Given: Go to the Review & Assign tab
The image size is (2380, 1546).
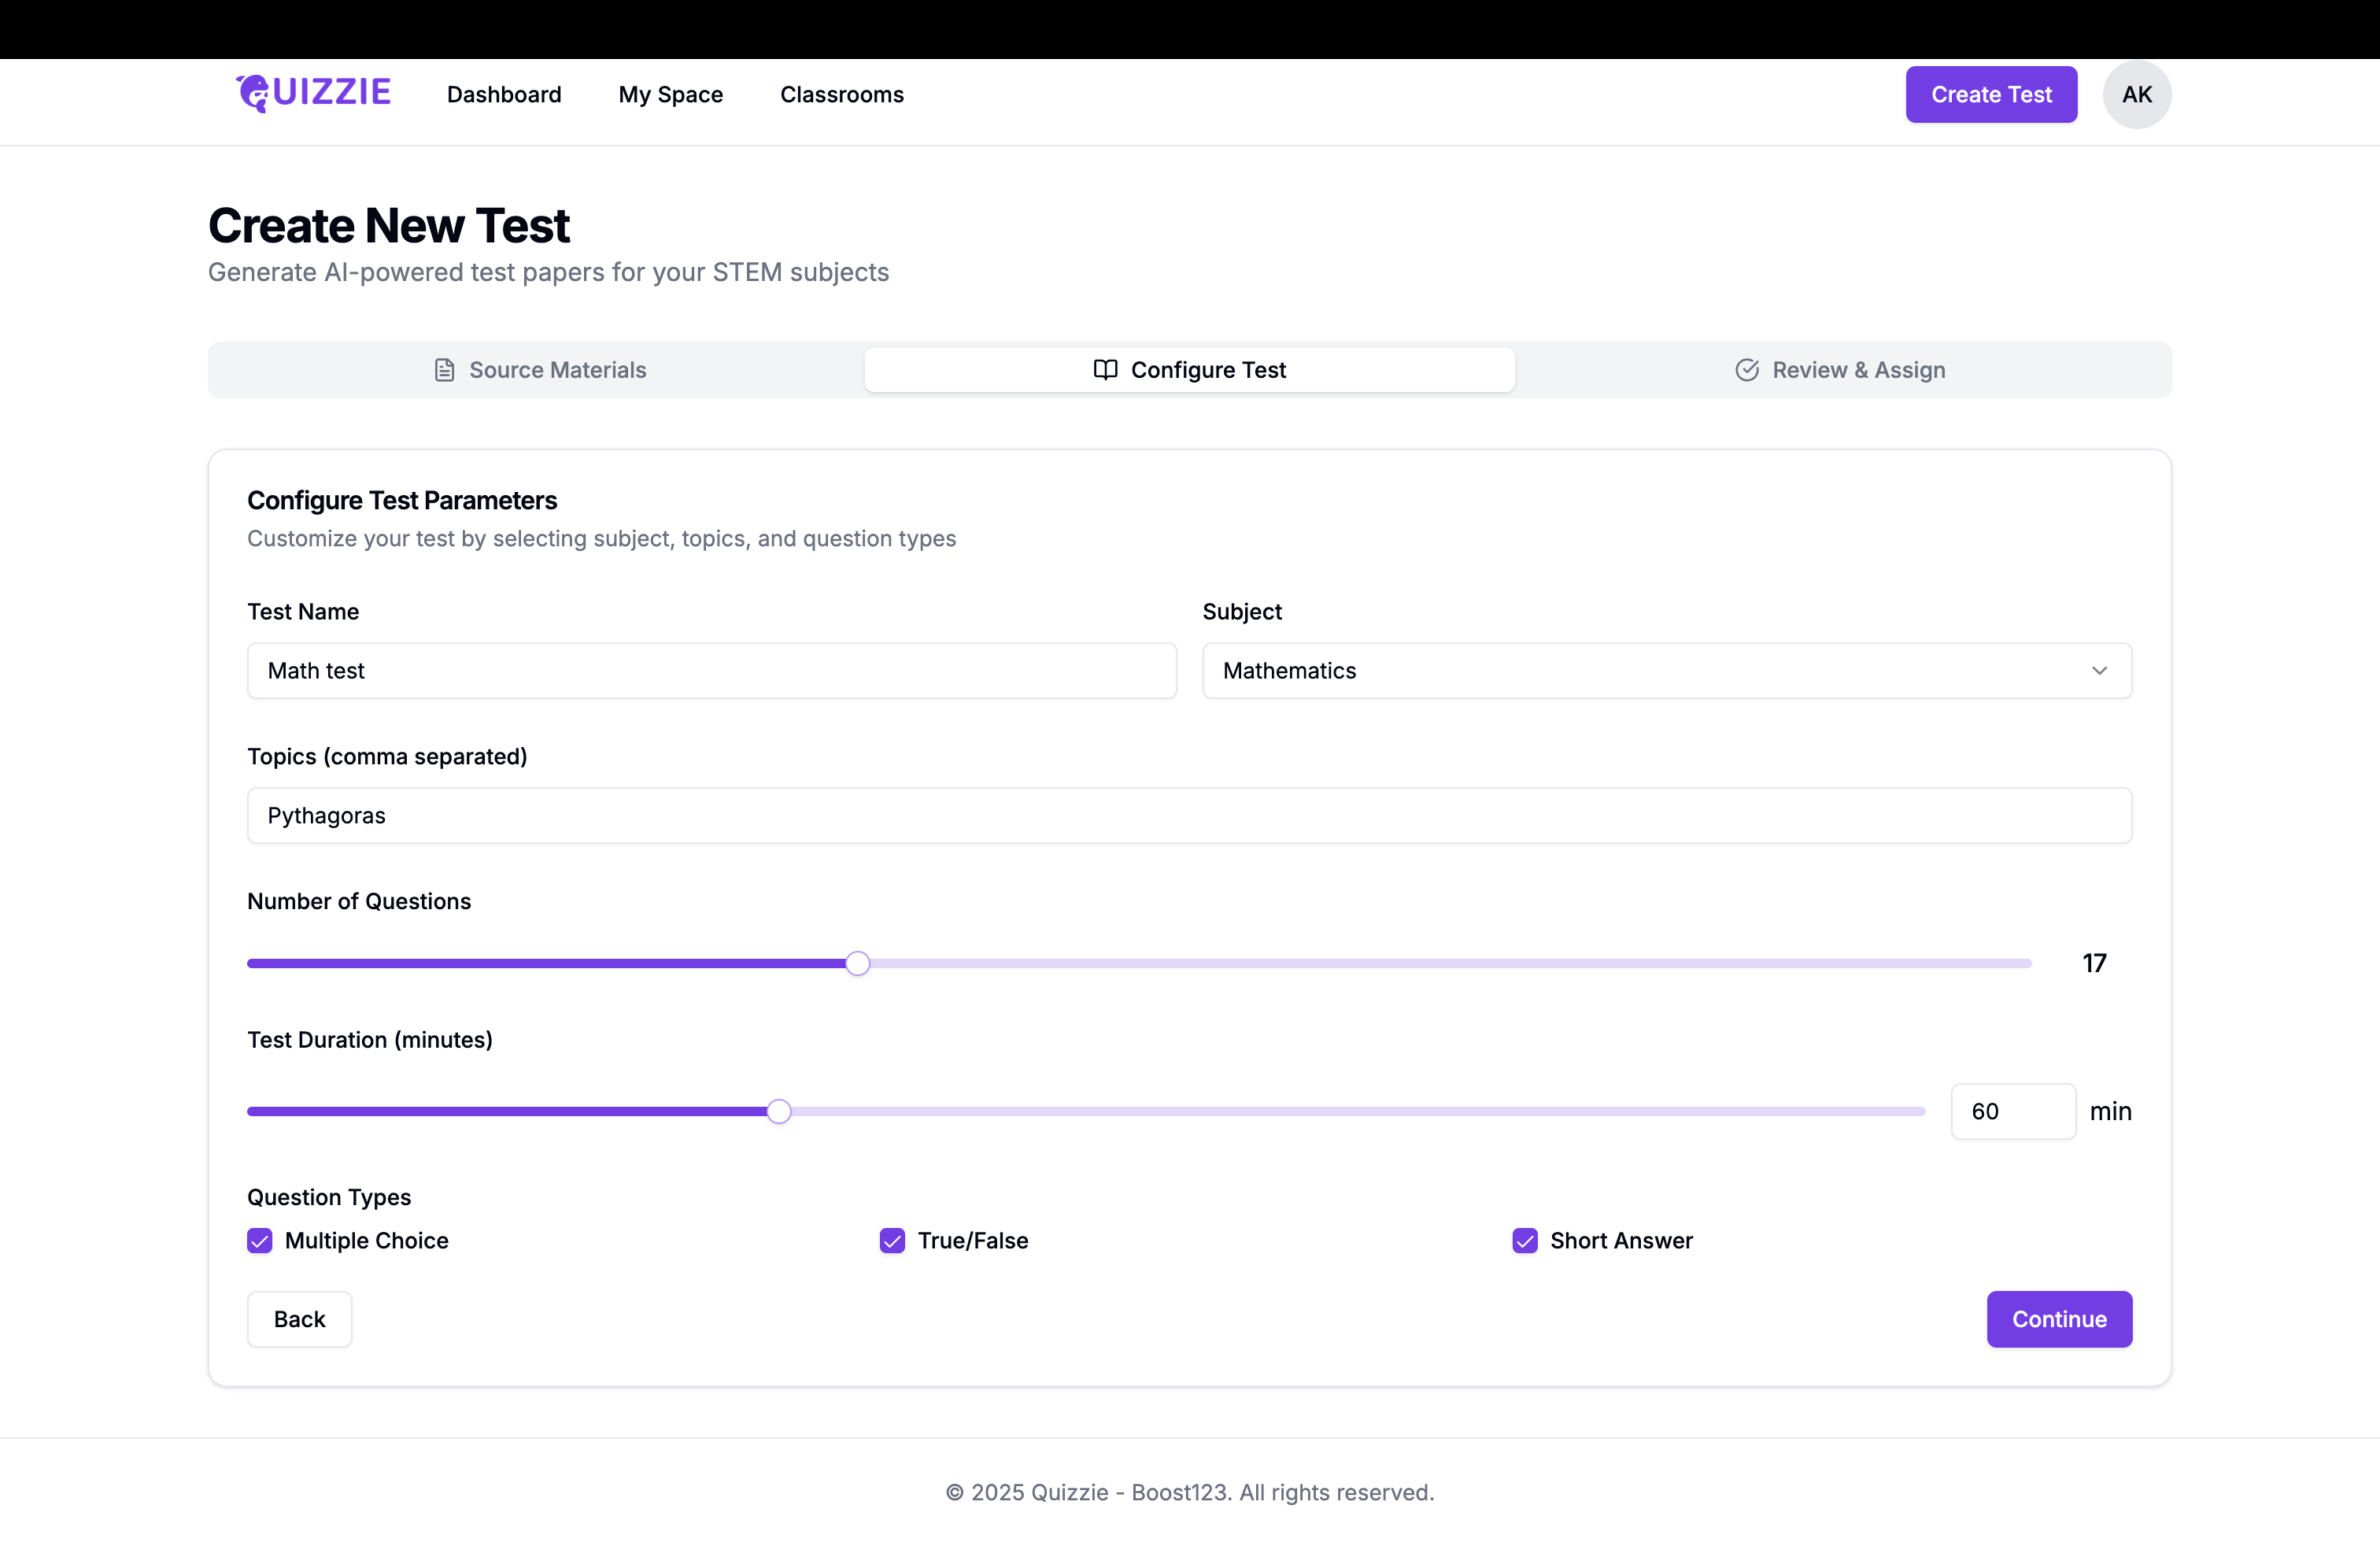Looking at the screenshot, I should pyautogui.click(x=1842, y=370).
